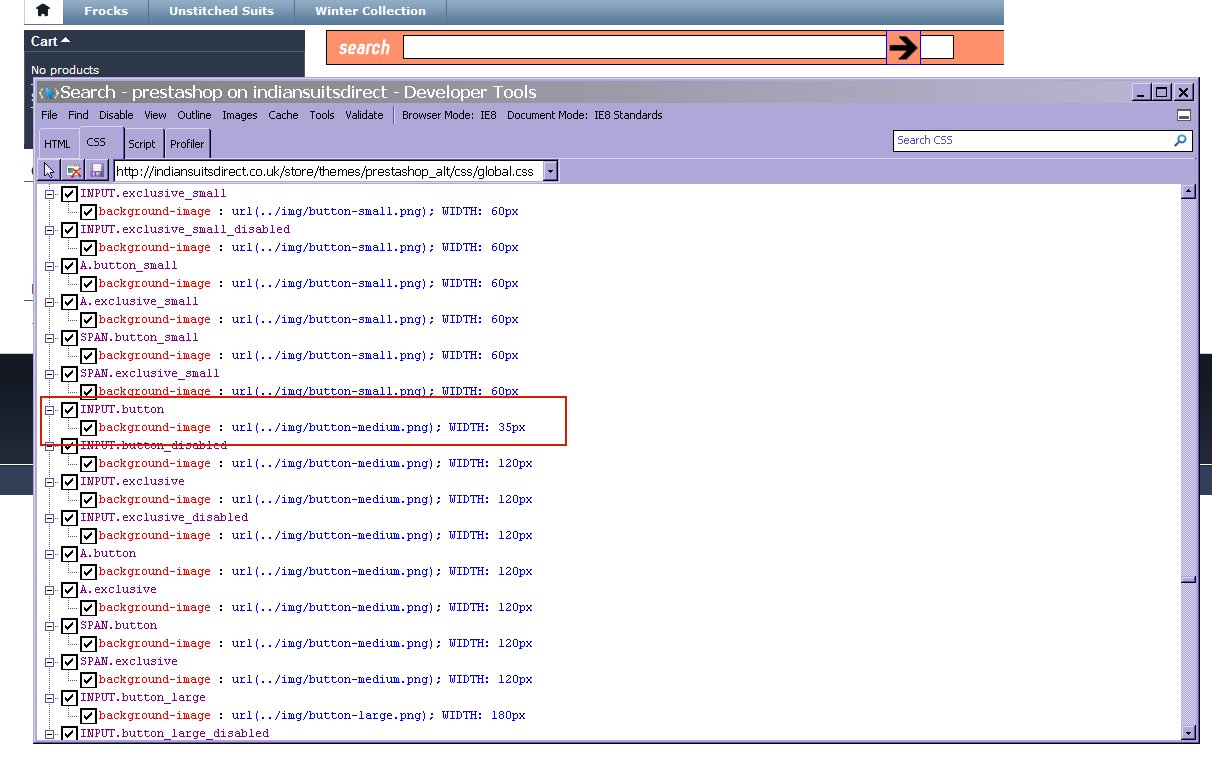Uncheck the INPUT.button_large rule checkbox
This screenshot has height=761, width=1212.
pyautogui.click(x=69, y=698)
